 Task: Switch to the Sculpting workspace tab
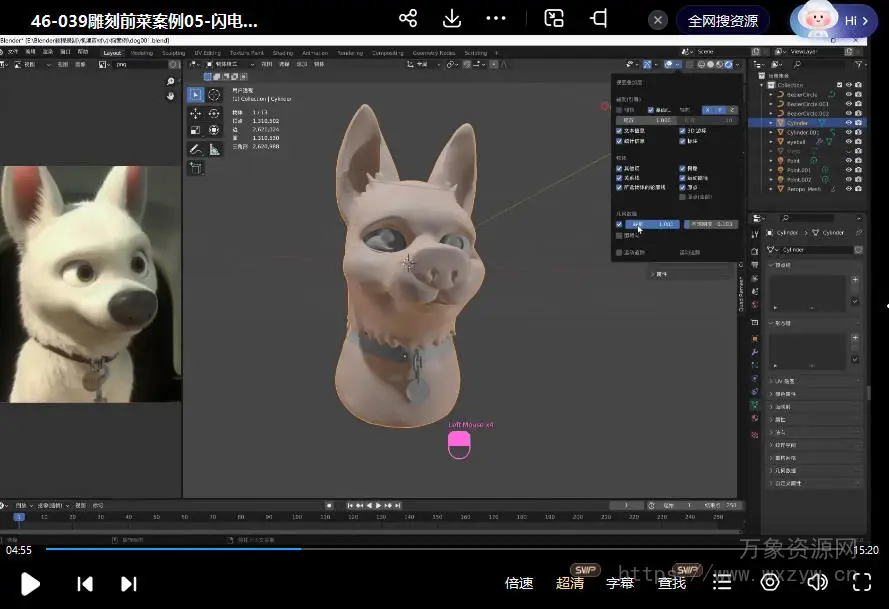173,53
